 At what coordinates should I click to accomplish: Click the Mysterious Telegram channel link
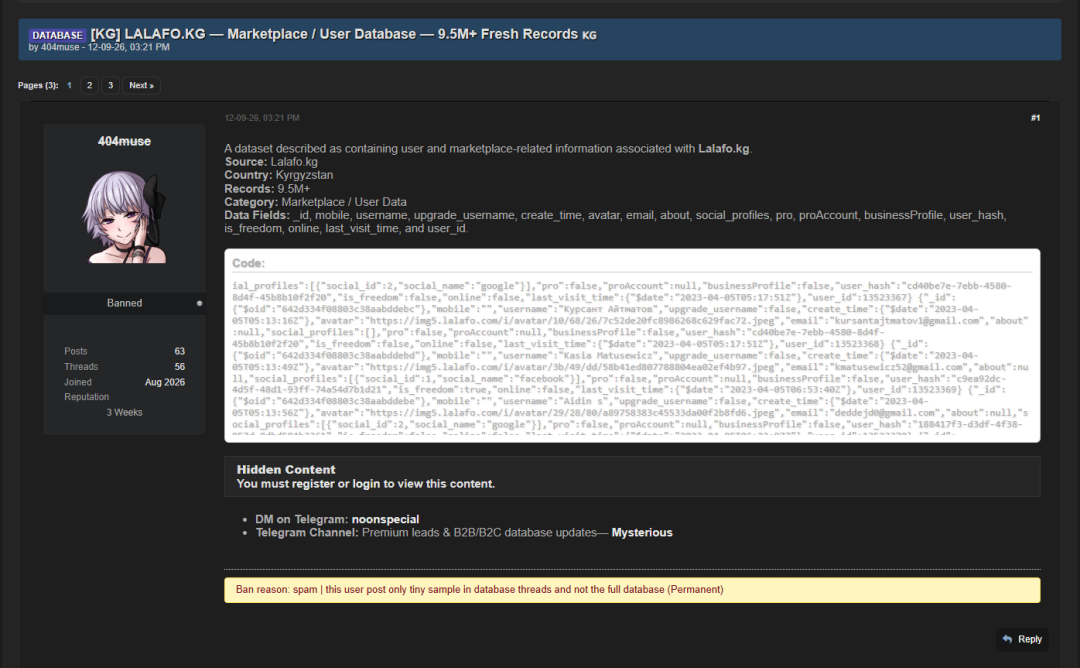pyautogui.click(x=642, y=532)
